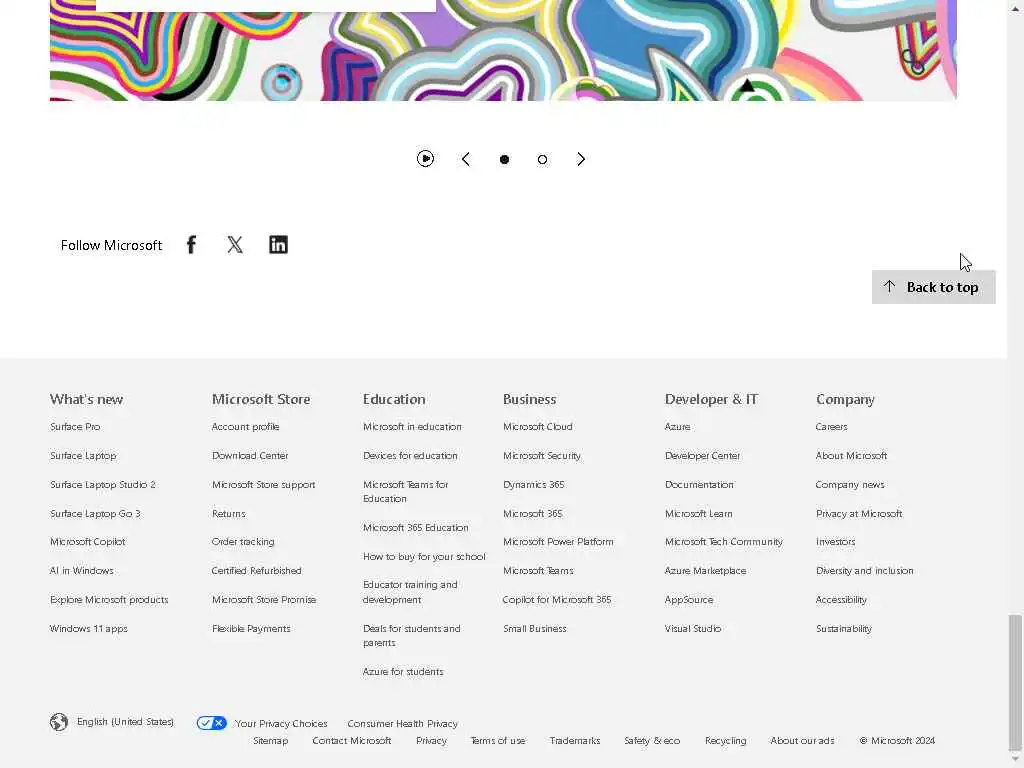Open Flexible Payments link
1024x768 pixels.
[251, 628]
